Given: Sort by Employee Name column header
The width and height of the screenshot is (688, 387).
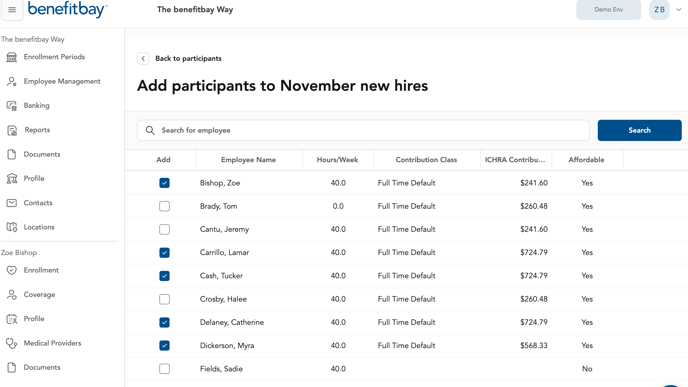Looking at the screenshot, I should pos(248,160).
